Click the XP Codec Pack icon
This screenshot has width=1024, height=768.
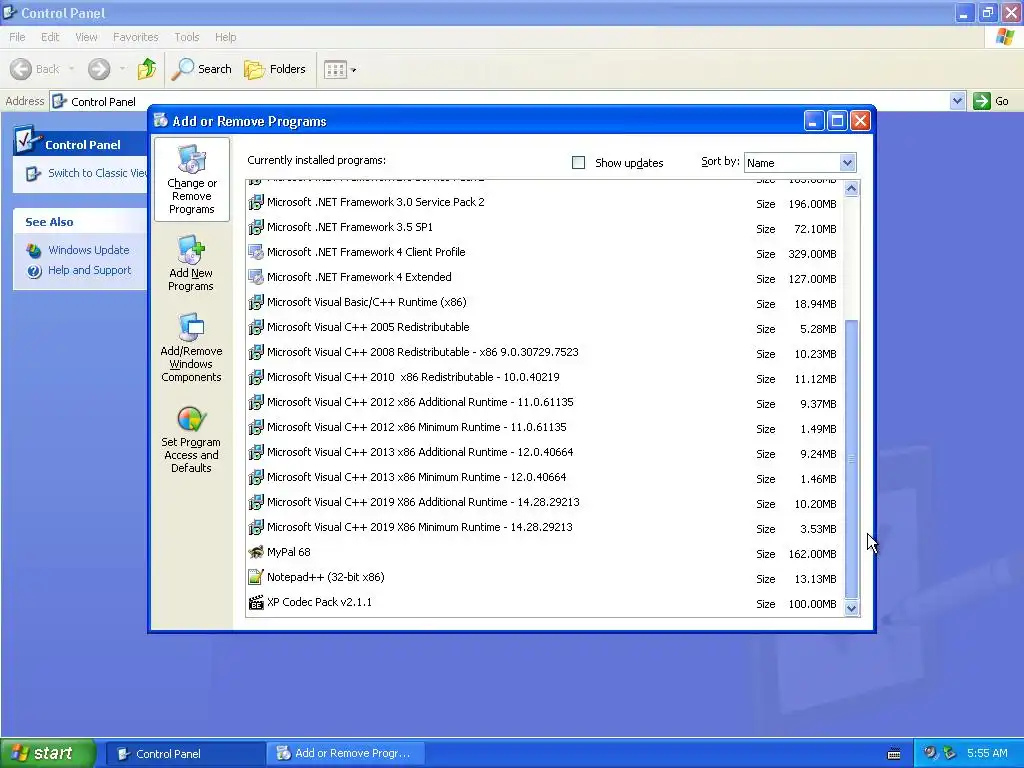pos(256,602)
